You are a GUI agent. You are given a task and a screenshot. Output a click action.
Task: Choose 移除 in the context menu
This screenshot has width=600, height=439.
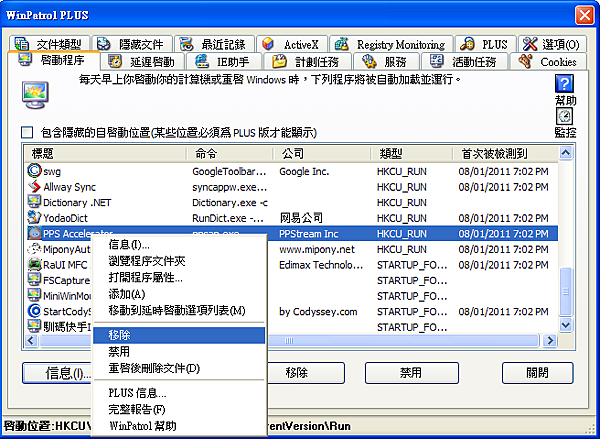point(179,335)
